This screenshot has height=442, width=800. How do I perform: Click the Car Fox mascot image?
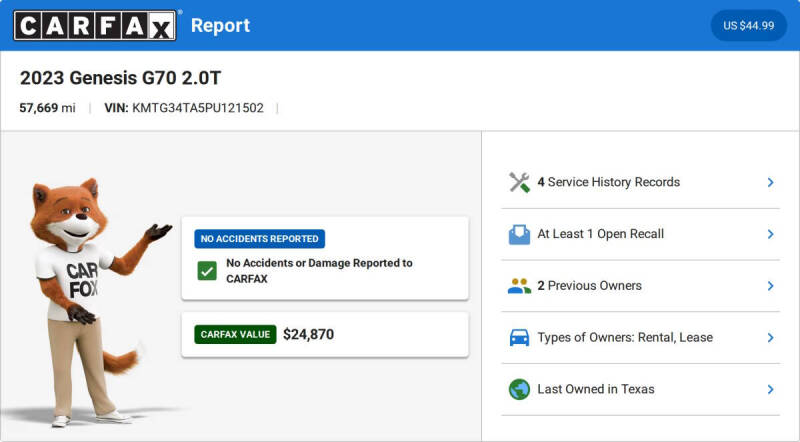click(97, 302)
